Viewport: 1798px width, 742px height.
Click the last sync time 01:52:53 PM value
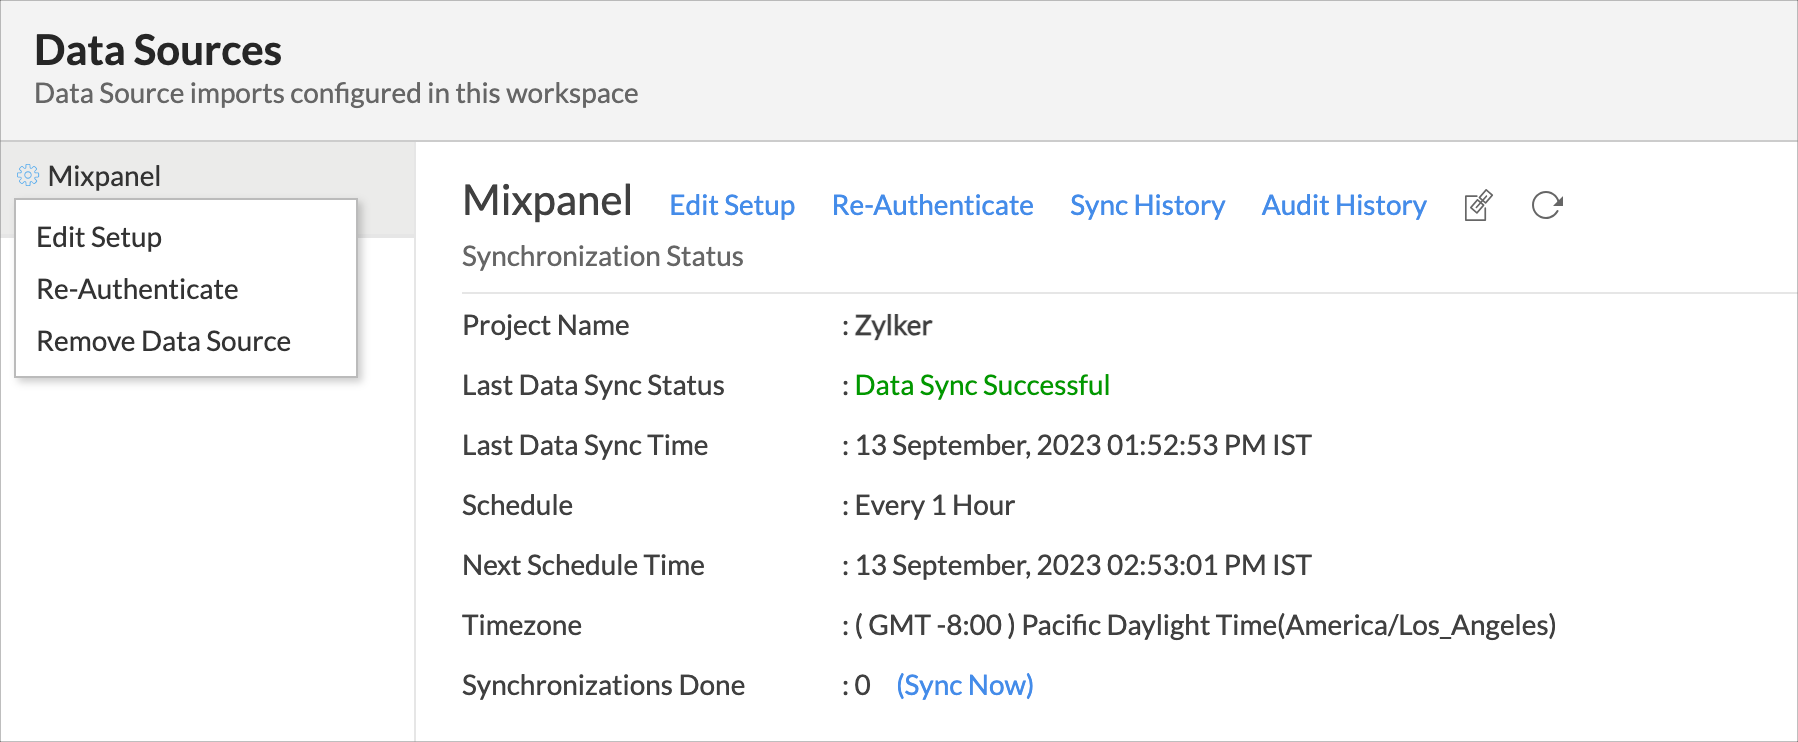(1083, 445)
